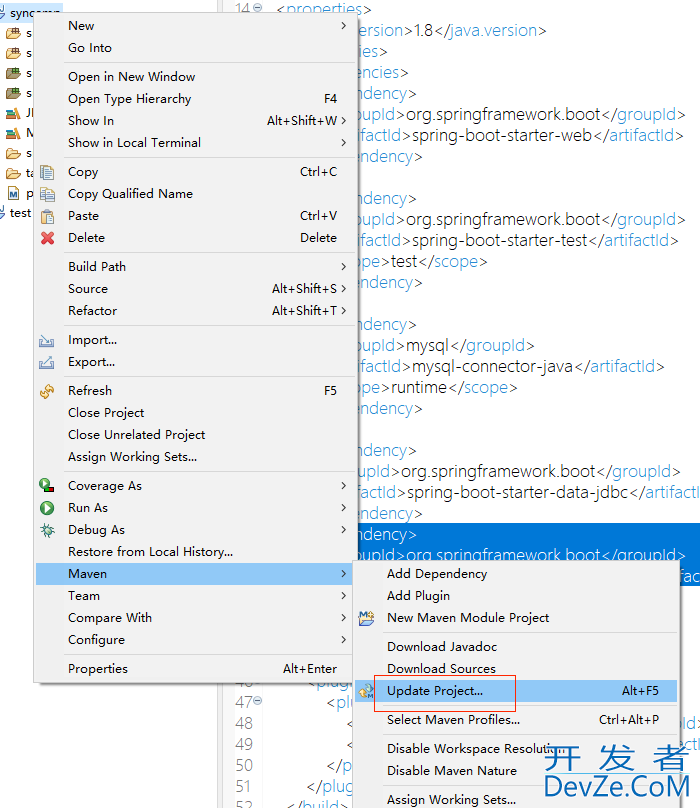Choose Assign Working Sets in Maven submenu

click(516, 800)
